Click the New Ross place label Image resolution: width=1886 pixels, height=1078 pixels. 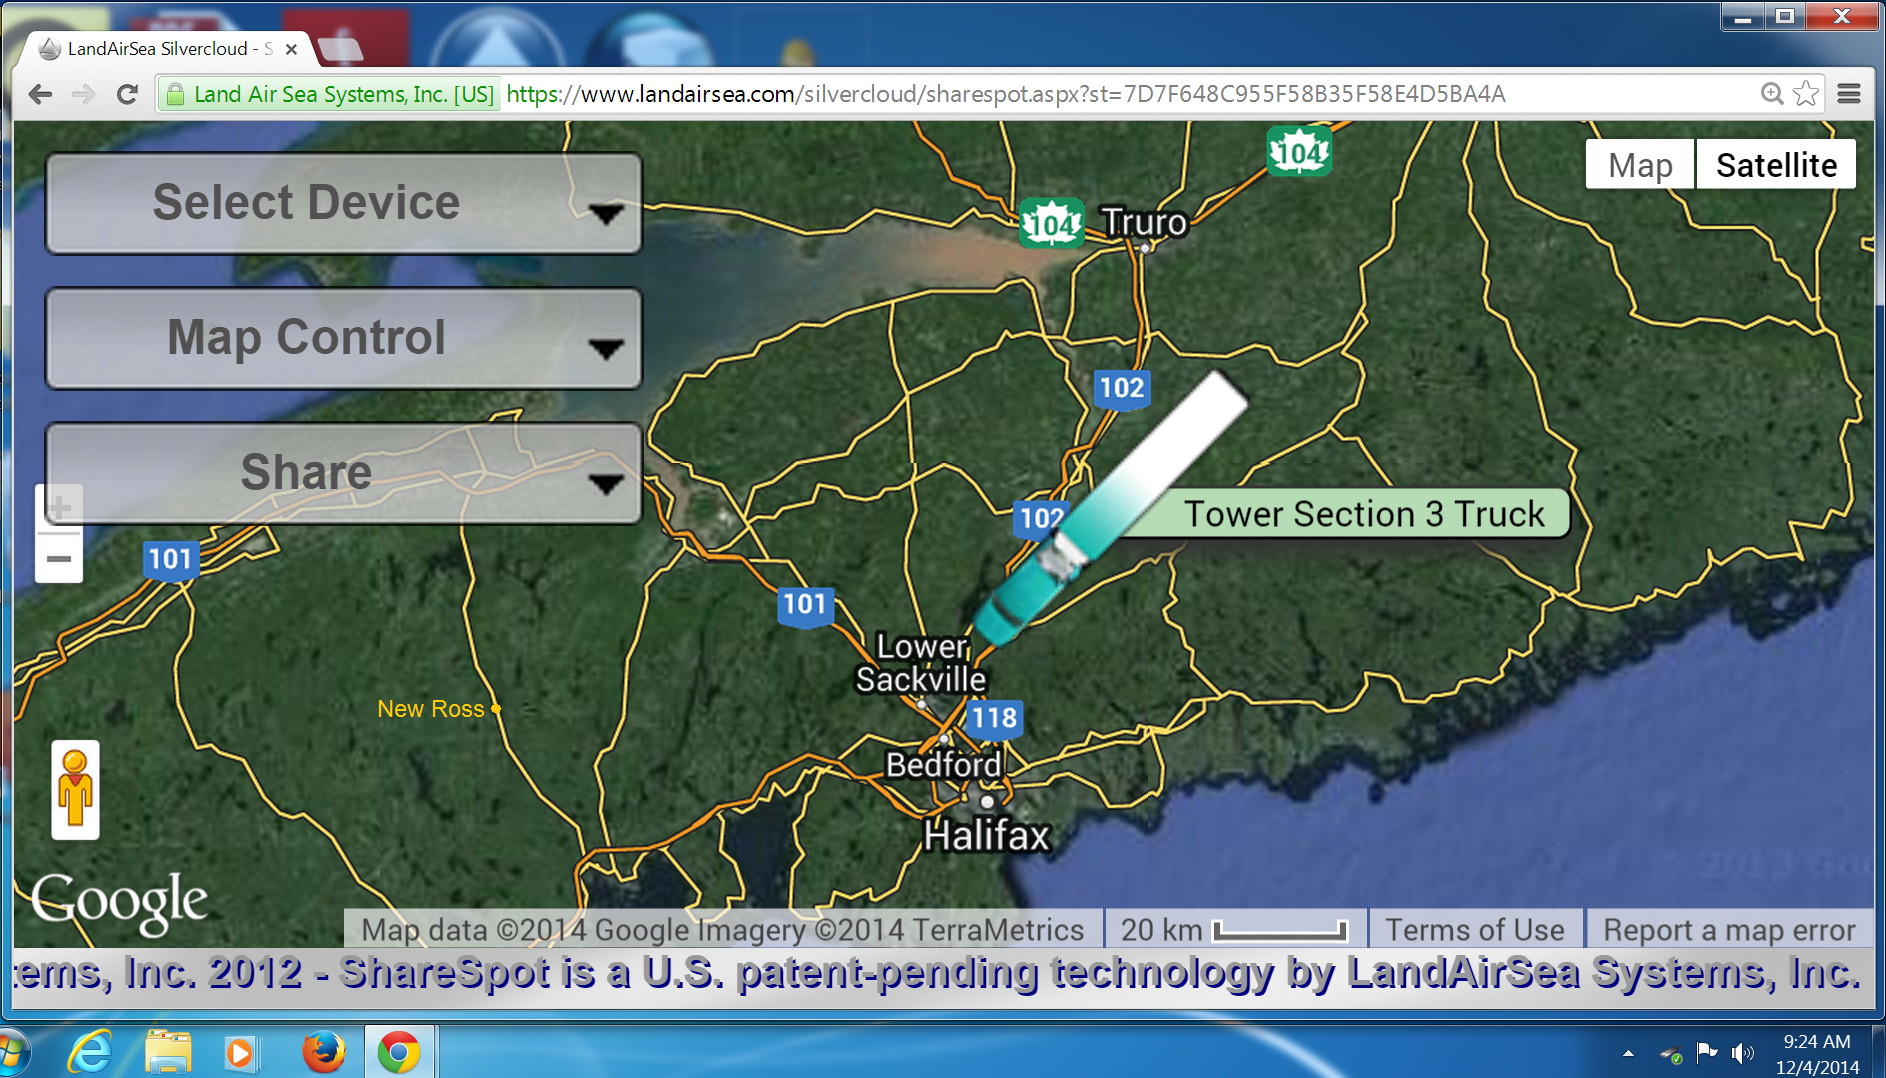coord(431,709)
